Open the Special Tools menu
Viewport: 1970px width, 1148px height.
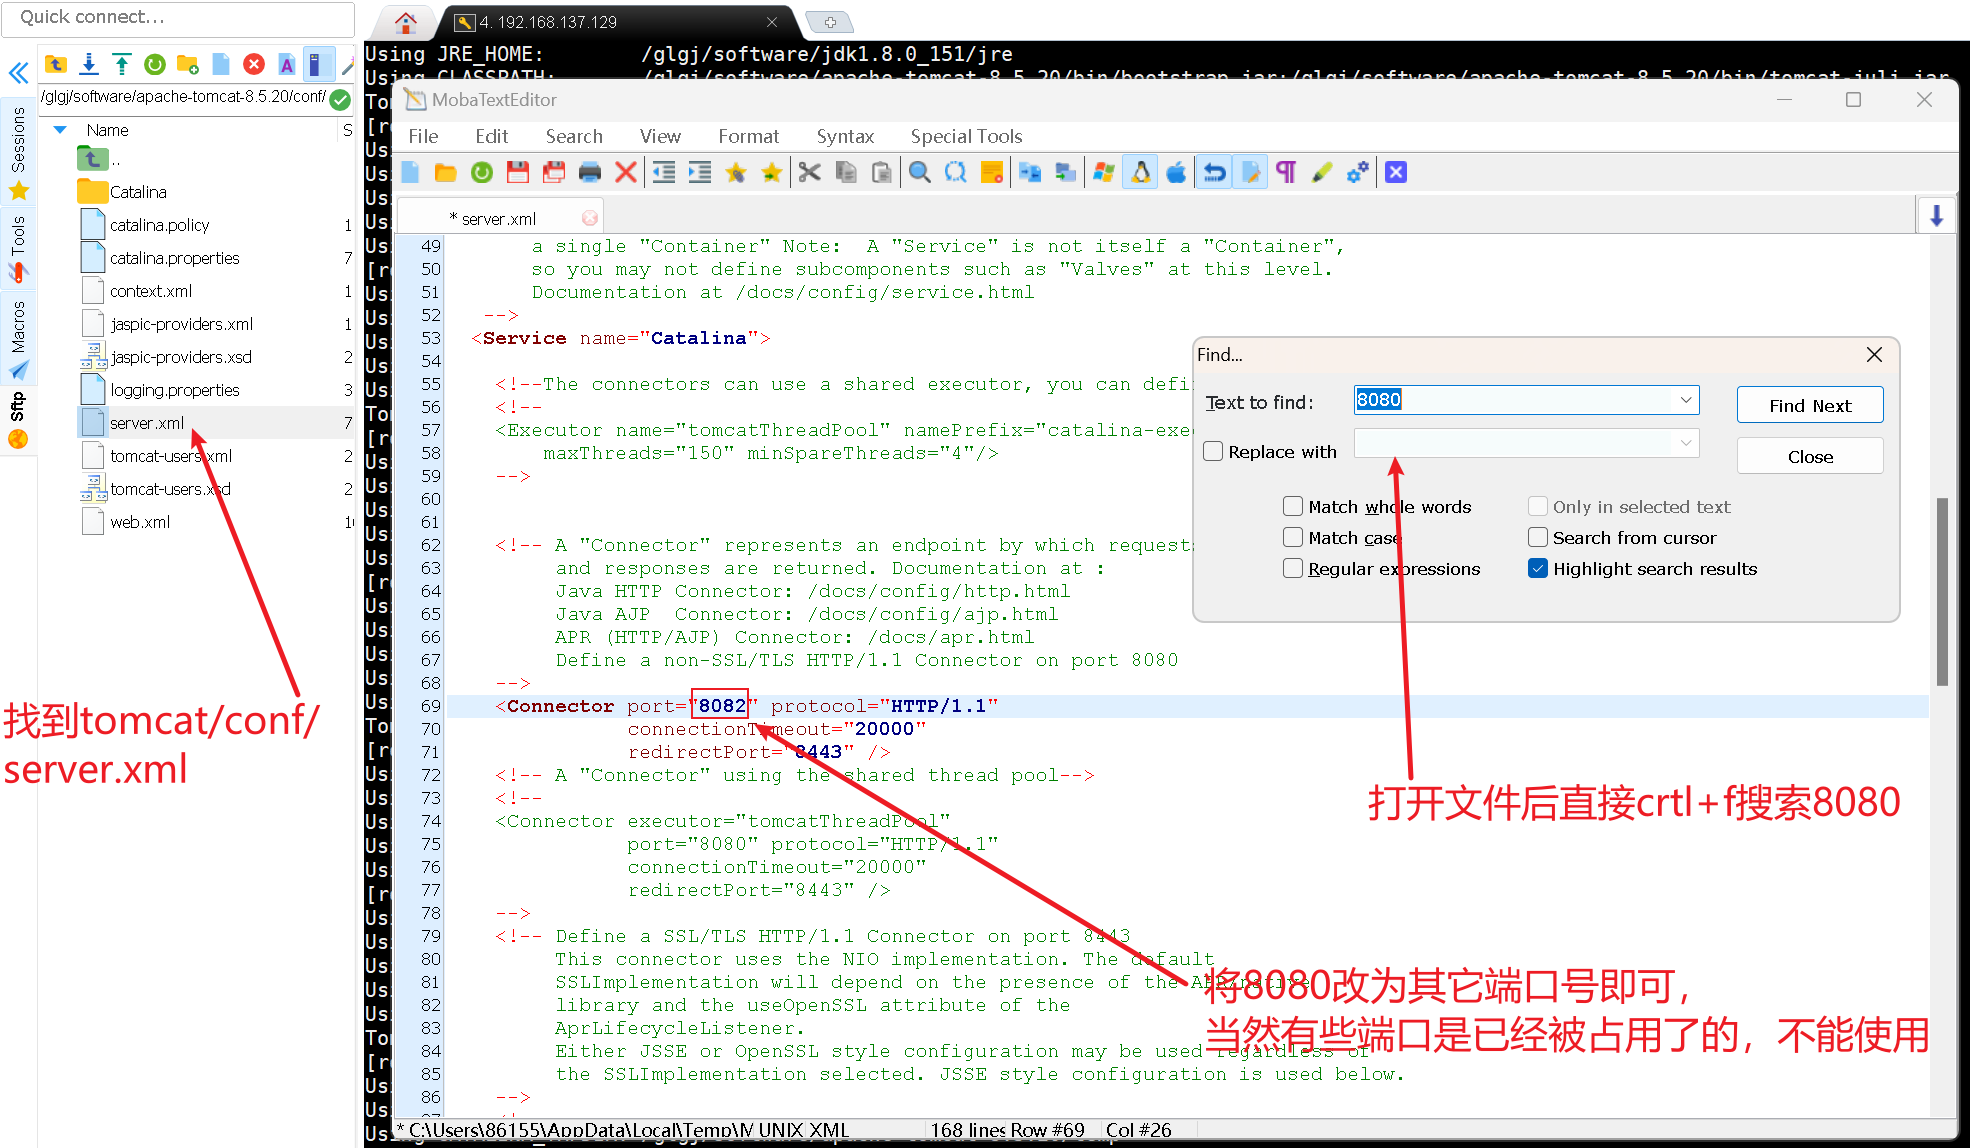pos(965,136)
